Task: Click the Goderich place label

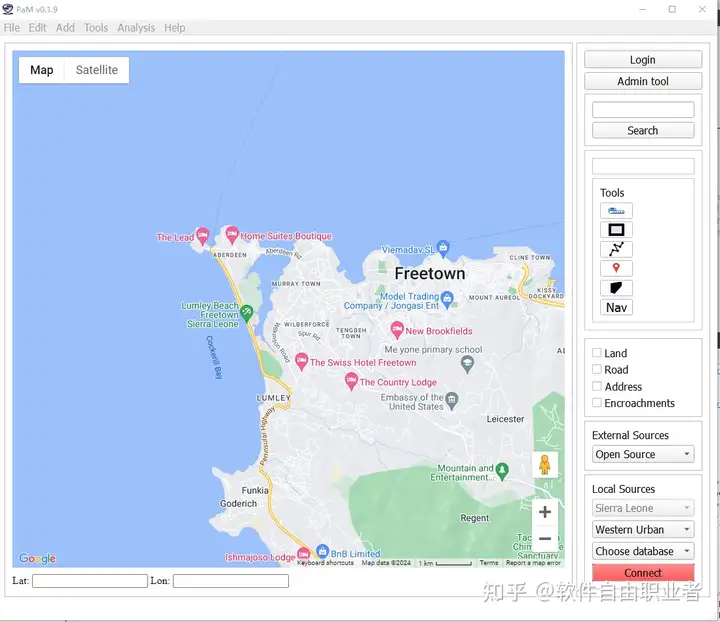Action: point(238,504)
